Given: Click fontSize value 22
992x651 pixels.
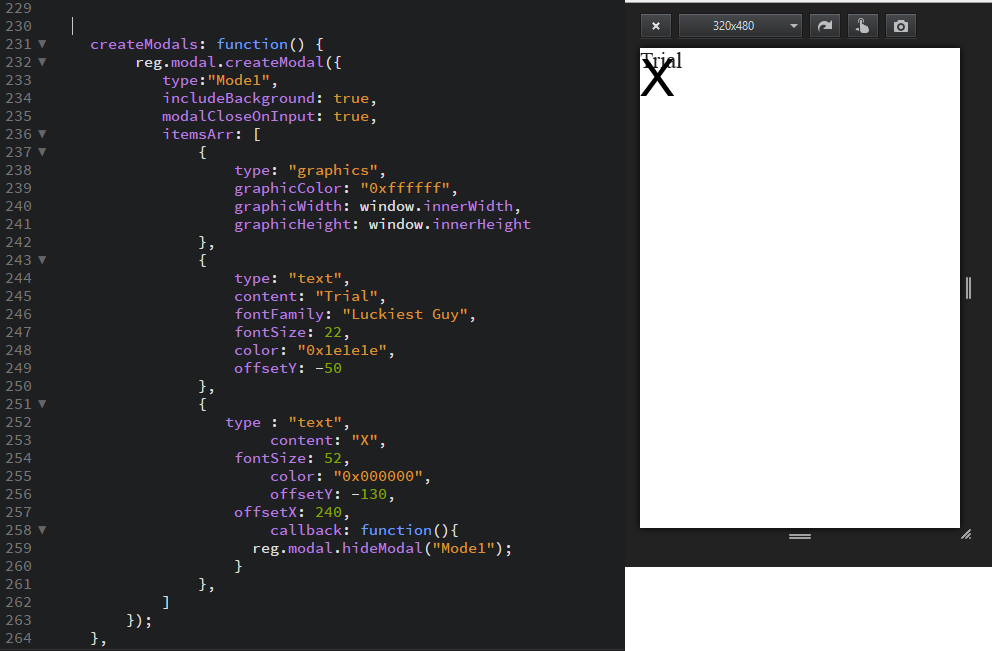Looking at the screenshot, I should 333,332.
